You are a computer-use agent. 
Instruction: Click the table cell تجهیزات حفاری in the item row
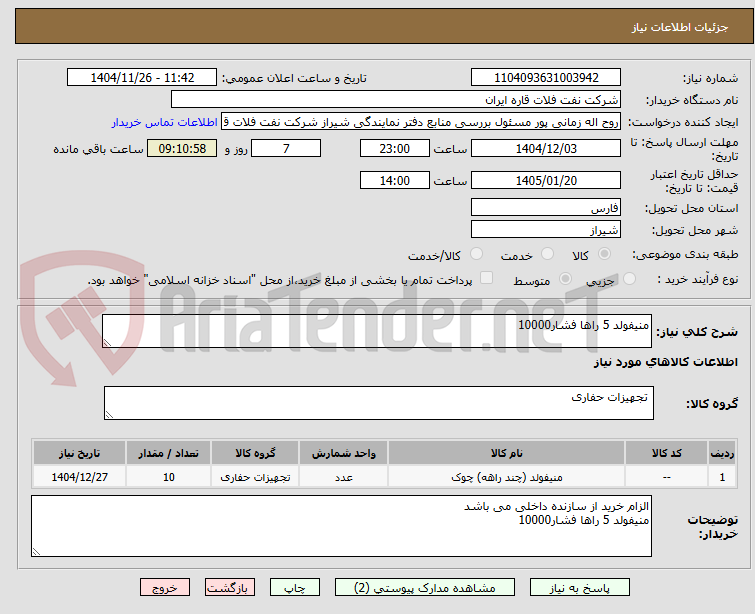(x=255, y=477)
